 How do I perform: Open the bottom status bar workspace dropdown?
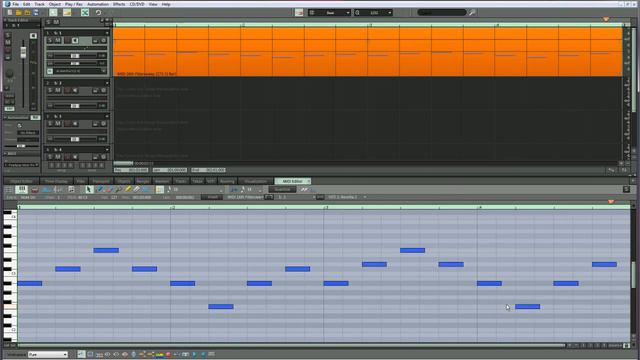48,355
